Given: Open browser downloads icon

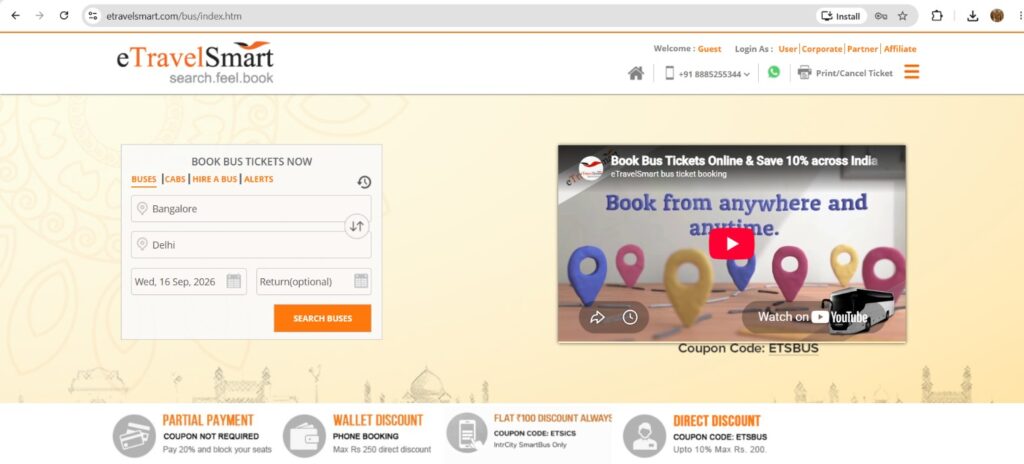Looking at the screenshot, I should click(x=972, y=16).
